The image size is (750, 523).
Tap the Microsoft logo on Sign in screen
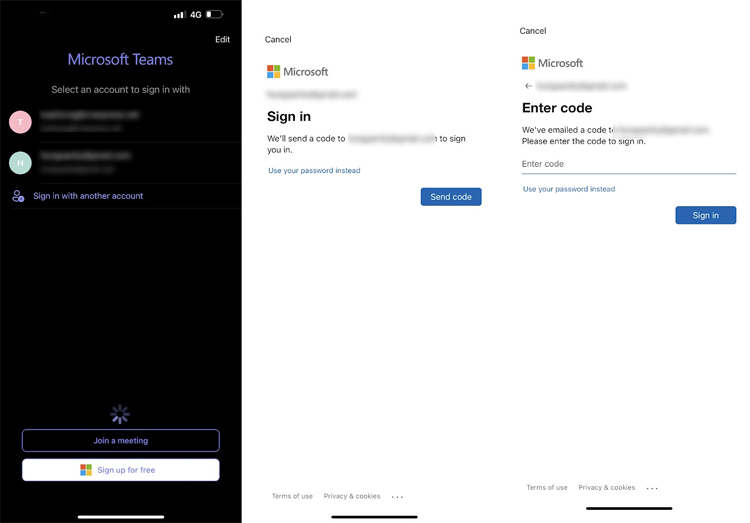tap(297, 72)
